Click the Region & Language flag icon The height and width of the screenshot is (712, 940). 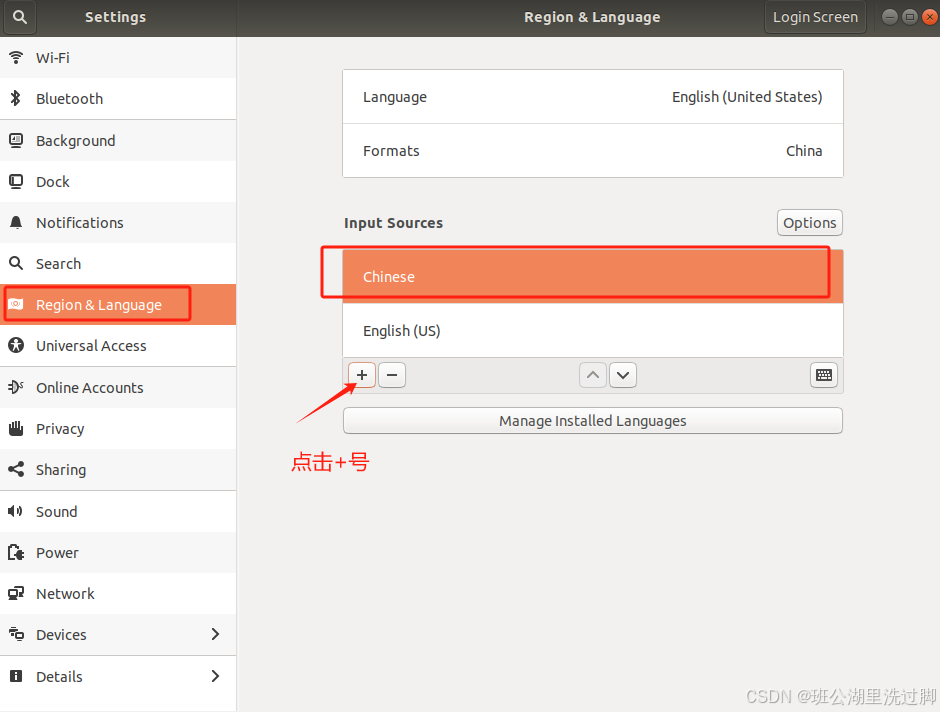16,304
